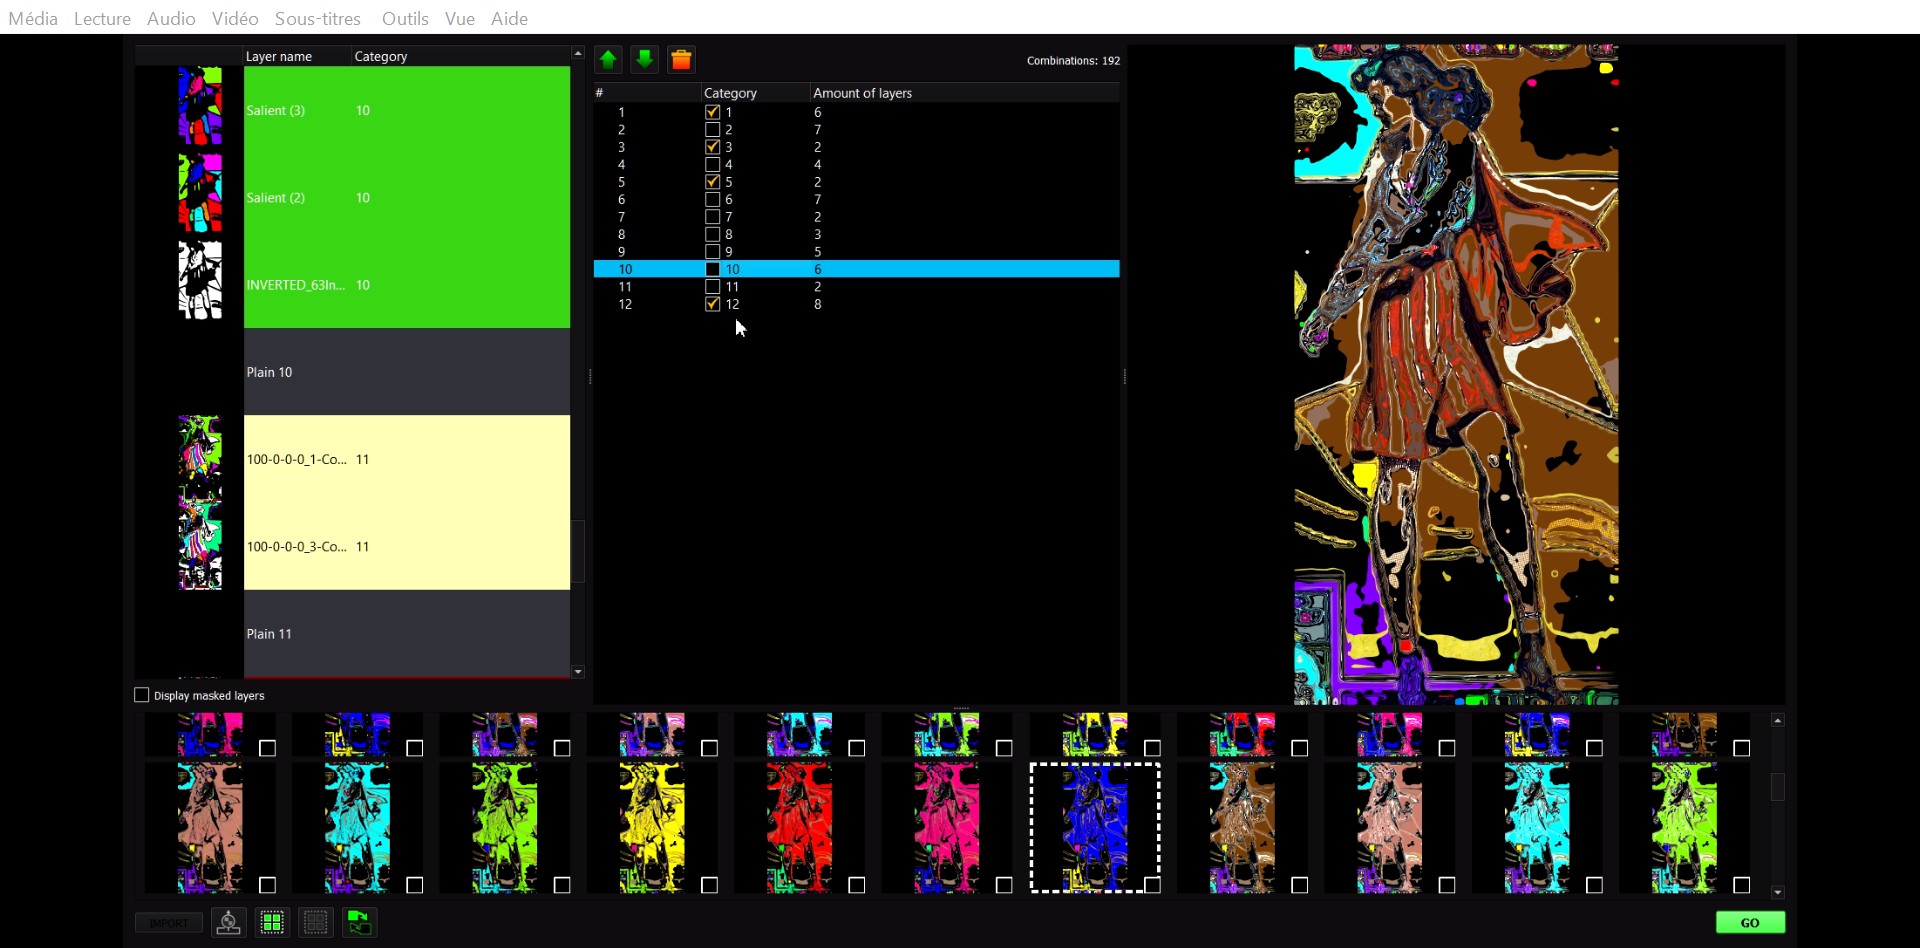Click the thumbnail strip scroll-down arrow

1778,892
